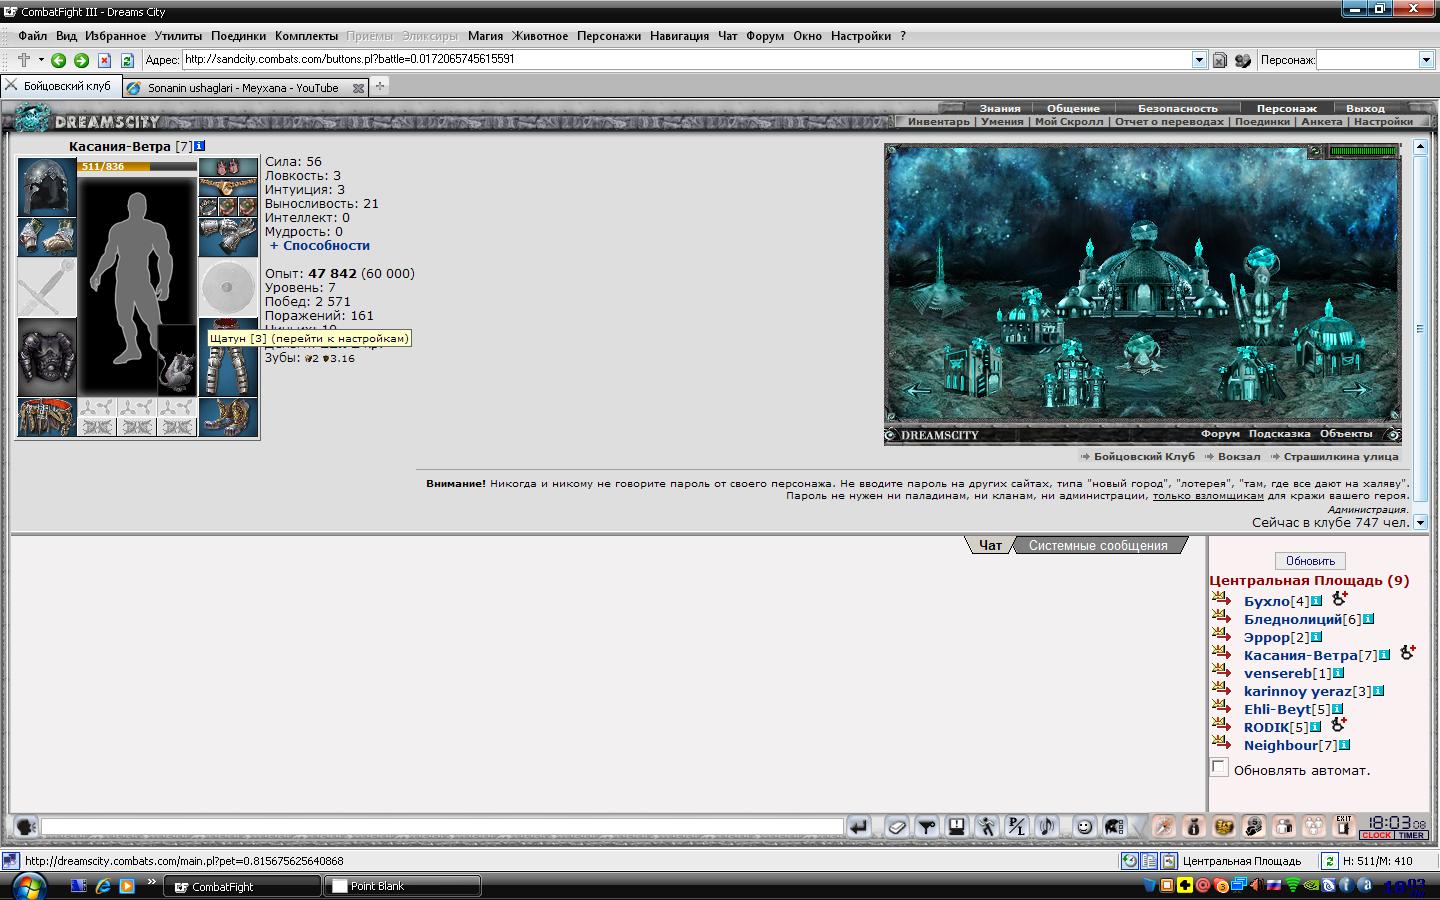The width and height of the screenshot is (1440, 900).
Task: Click the green forward arrow button
Action: [81, 60]
